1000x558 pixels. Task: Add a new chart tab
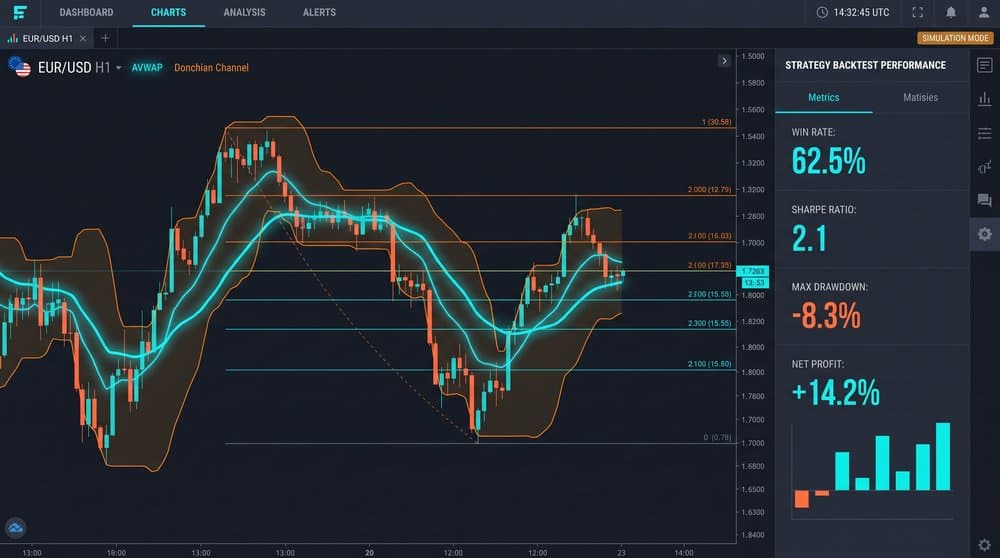point(105,38)
